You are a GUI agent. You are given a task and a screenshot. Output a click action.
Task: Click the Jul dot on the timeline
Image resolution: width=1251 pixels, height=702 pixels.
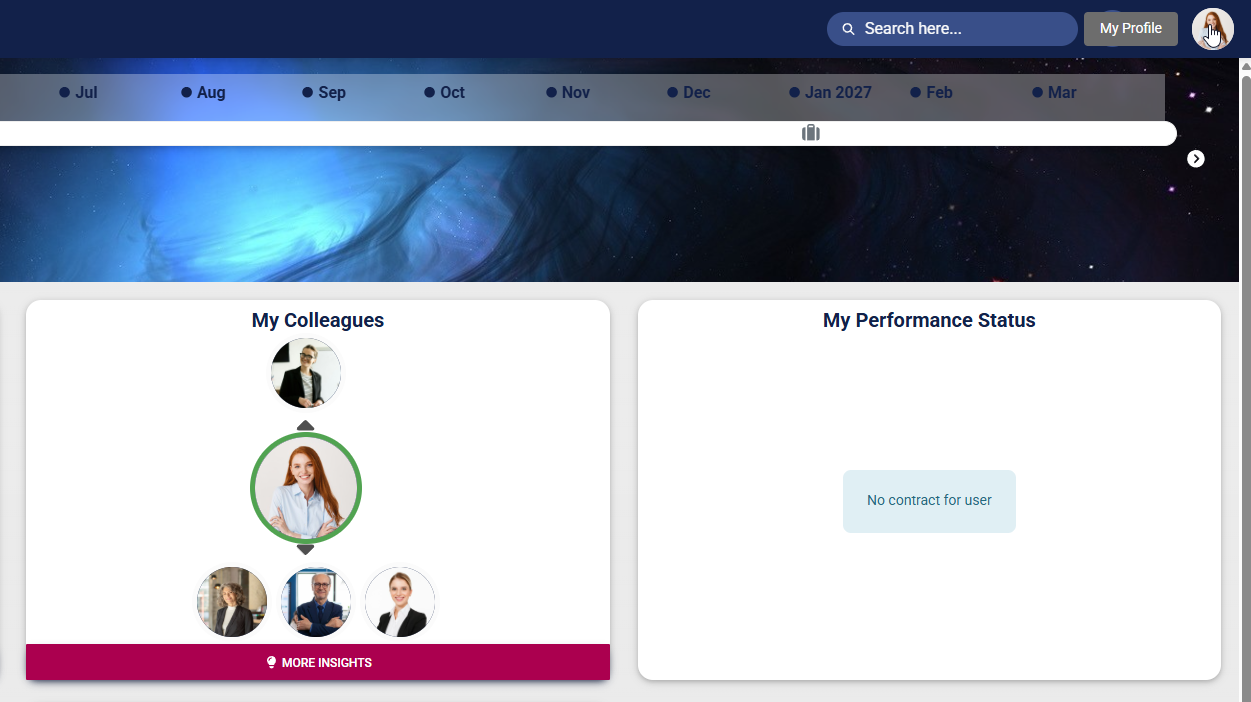pos(63,92)
